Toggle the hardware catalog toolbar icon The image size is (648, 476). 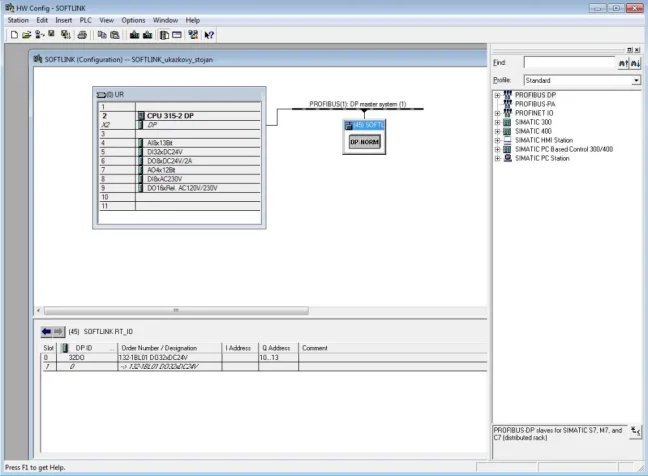(x=164, y=34)
